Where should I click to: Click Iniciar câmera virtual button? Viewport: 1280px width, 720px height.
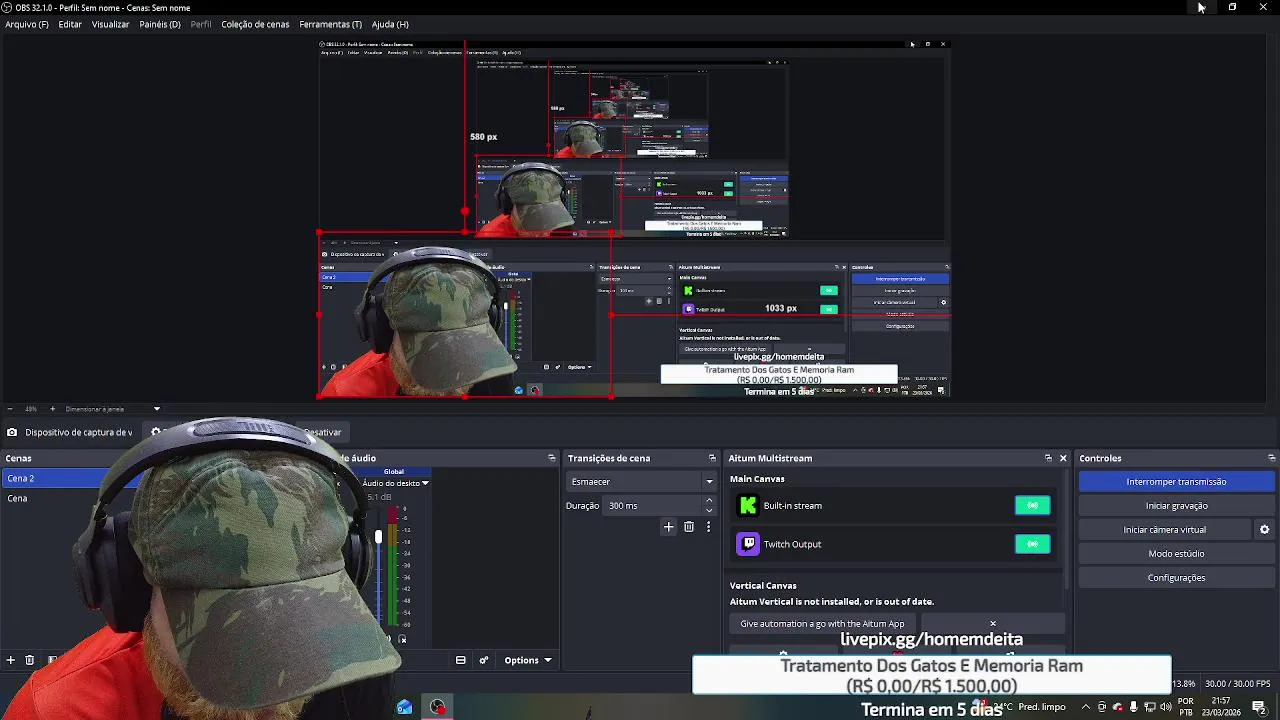[1164, 530]
